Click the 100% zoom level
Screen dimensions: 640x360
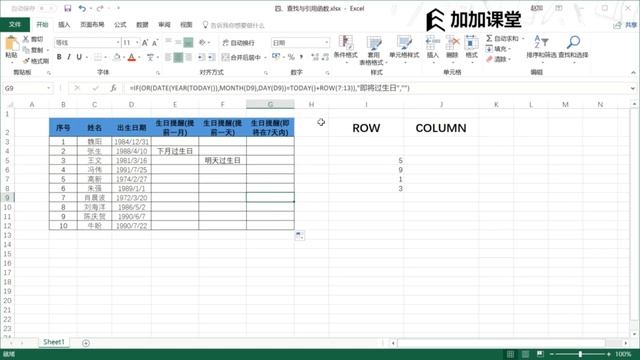tap(623, 354)
